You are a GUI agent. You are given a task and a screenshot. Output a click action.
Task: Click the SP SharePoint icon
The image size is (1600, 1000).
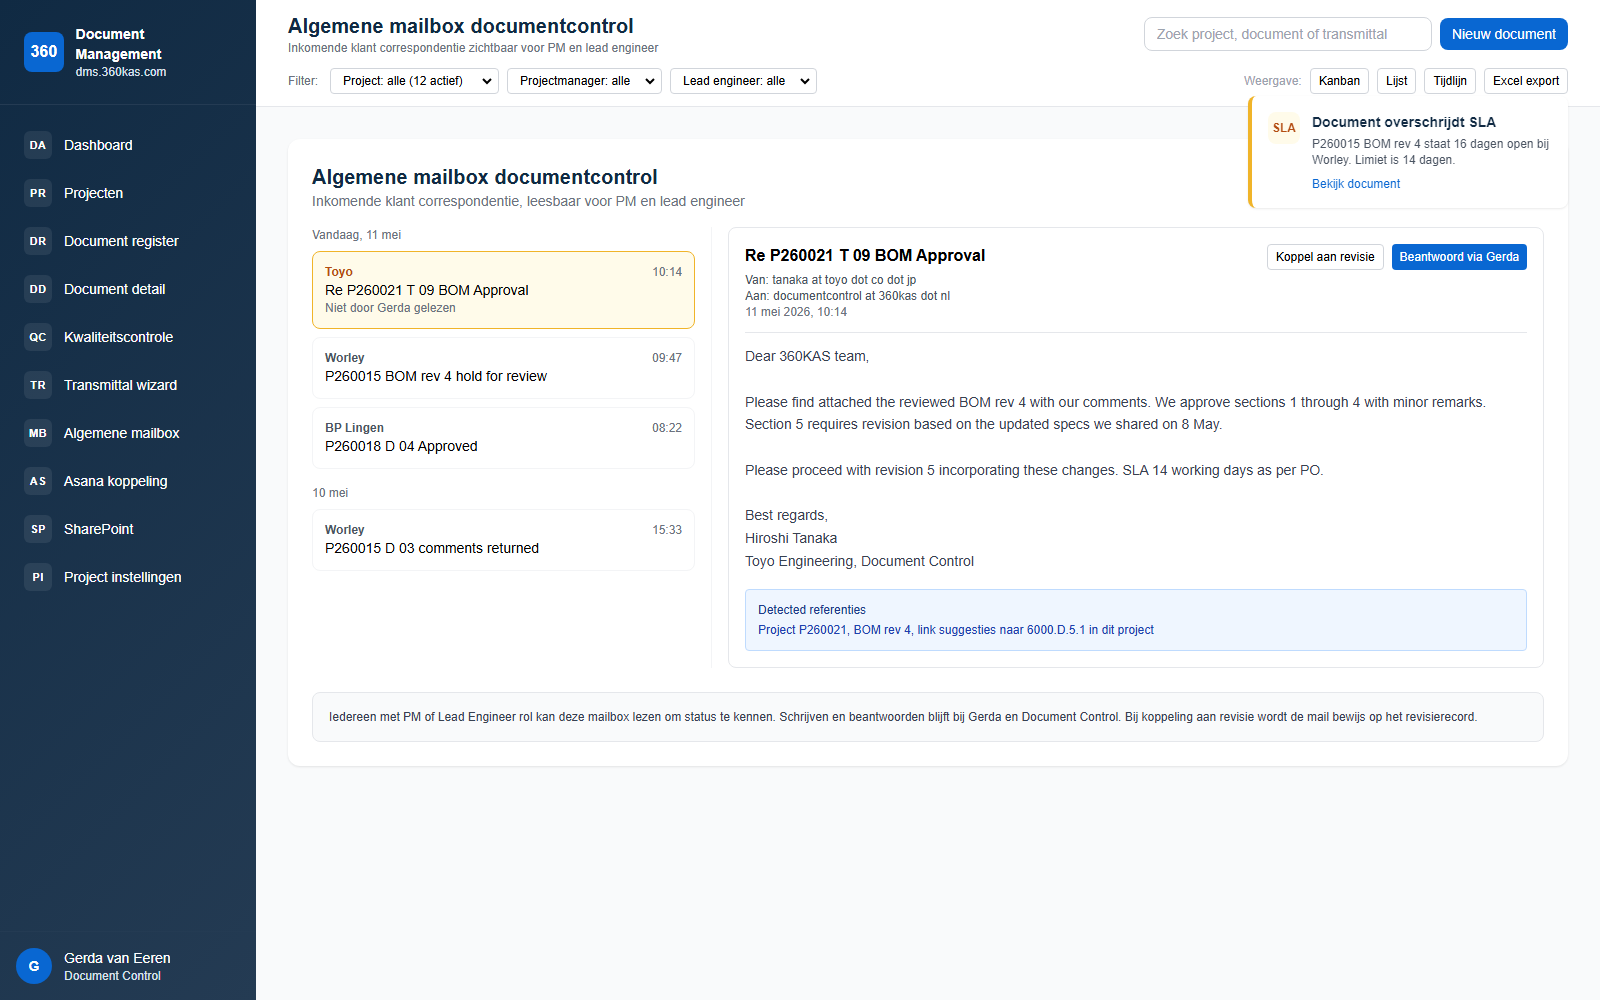click(x=38, y=529)
